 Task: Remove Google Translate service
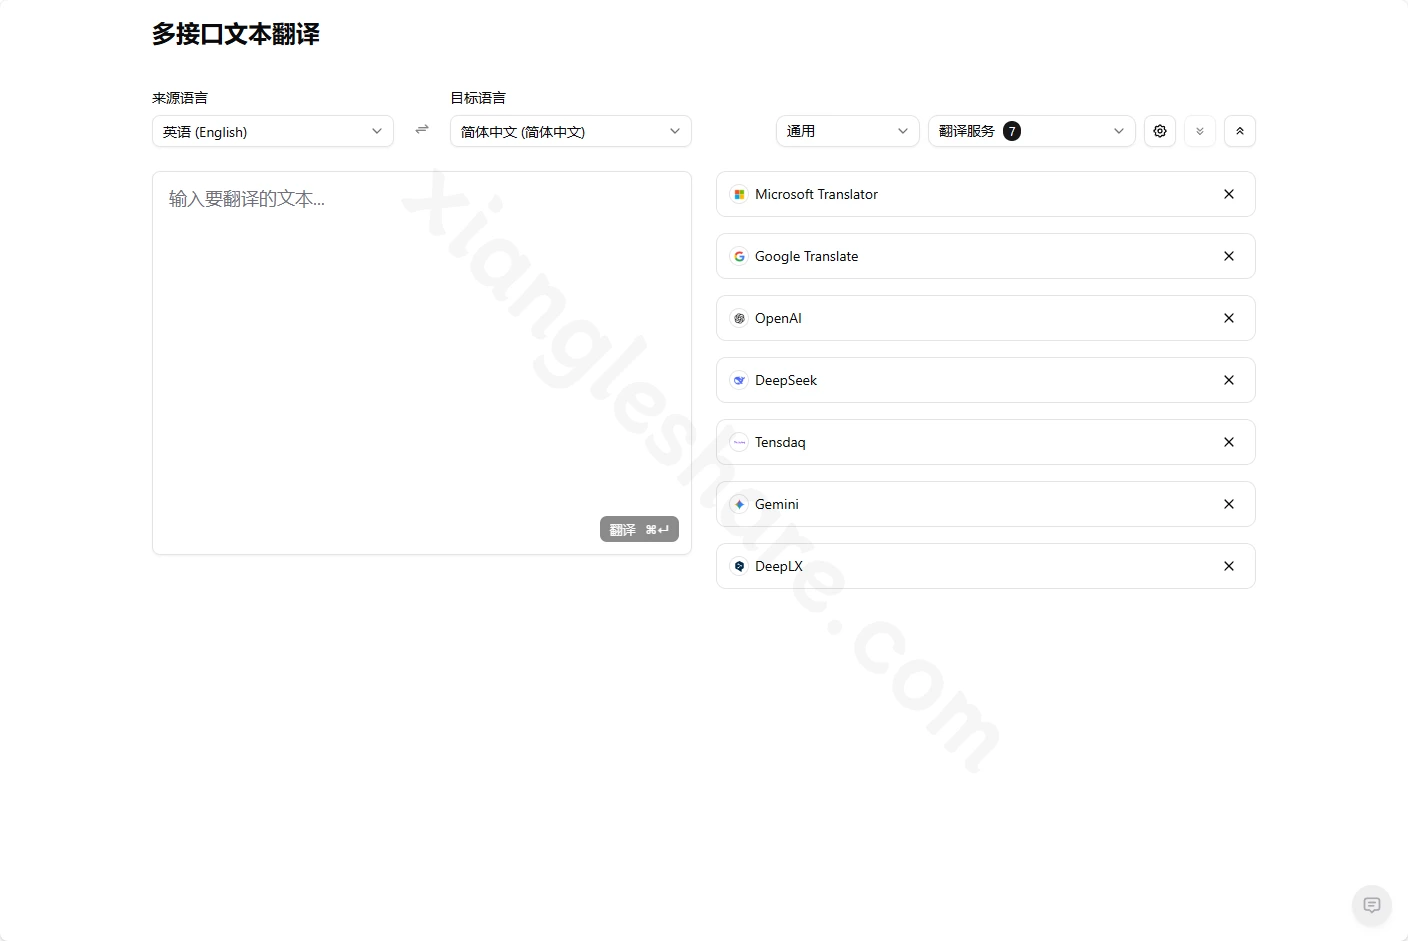tap(1229, 256)
